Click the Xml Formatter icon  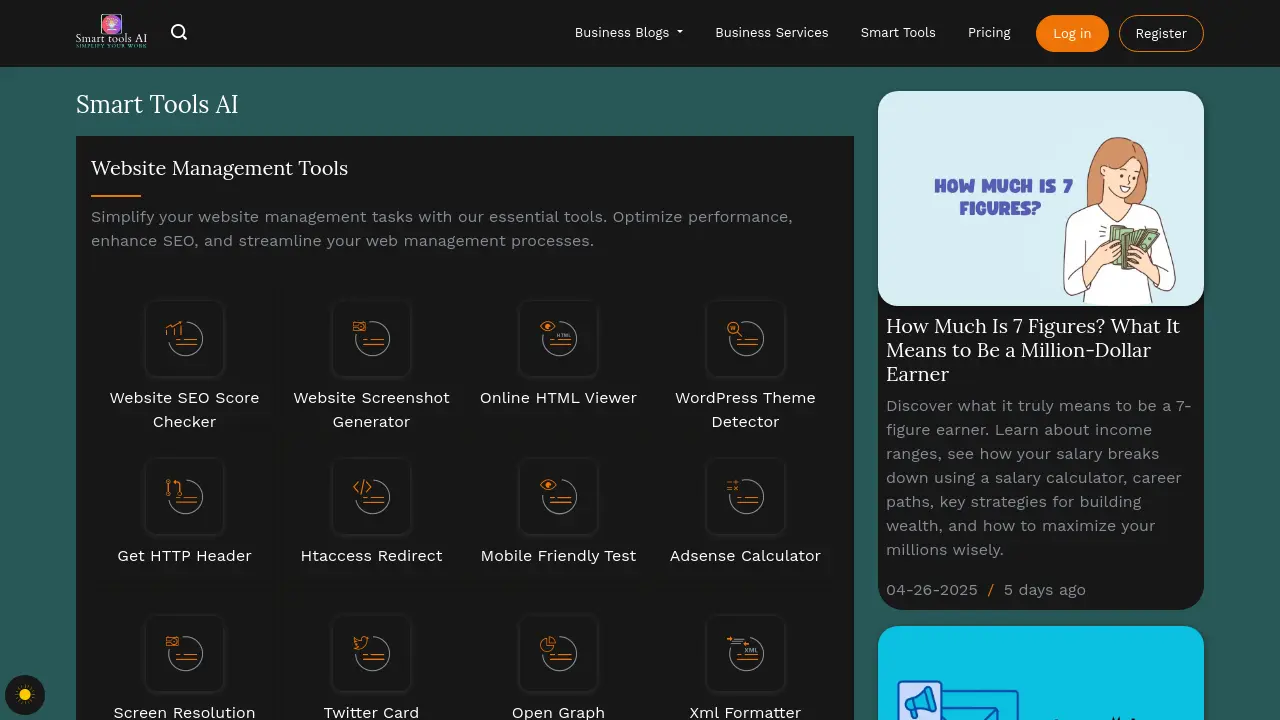tap(745, 654)
